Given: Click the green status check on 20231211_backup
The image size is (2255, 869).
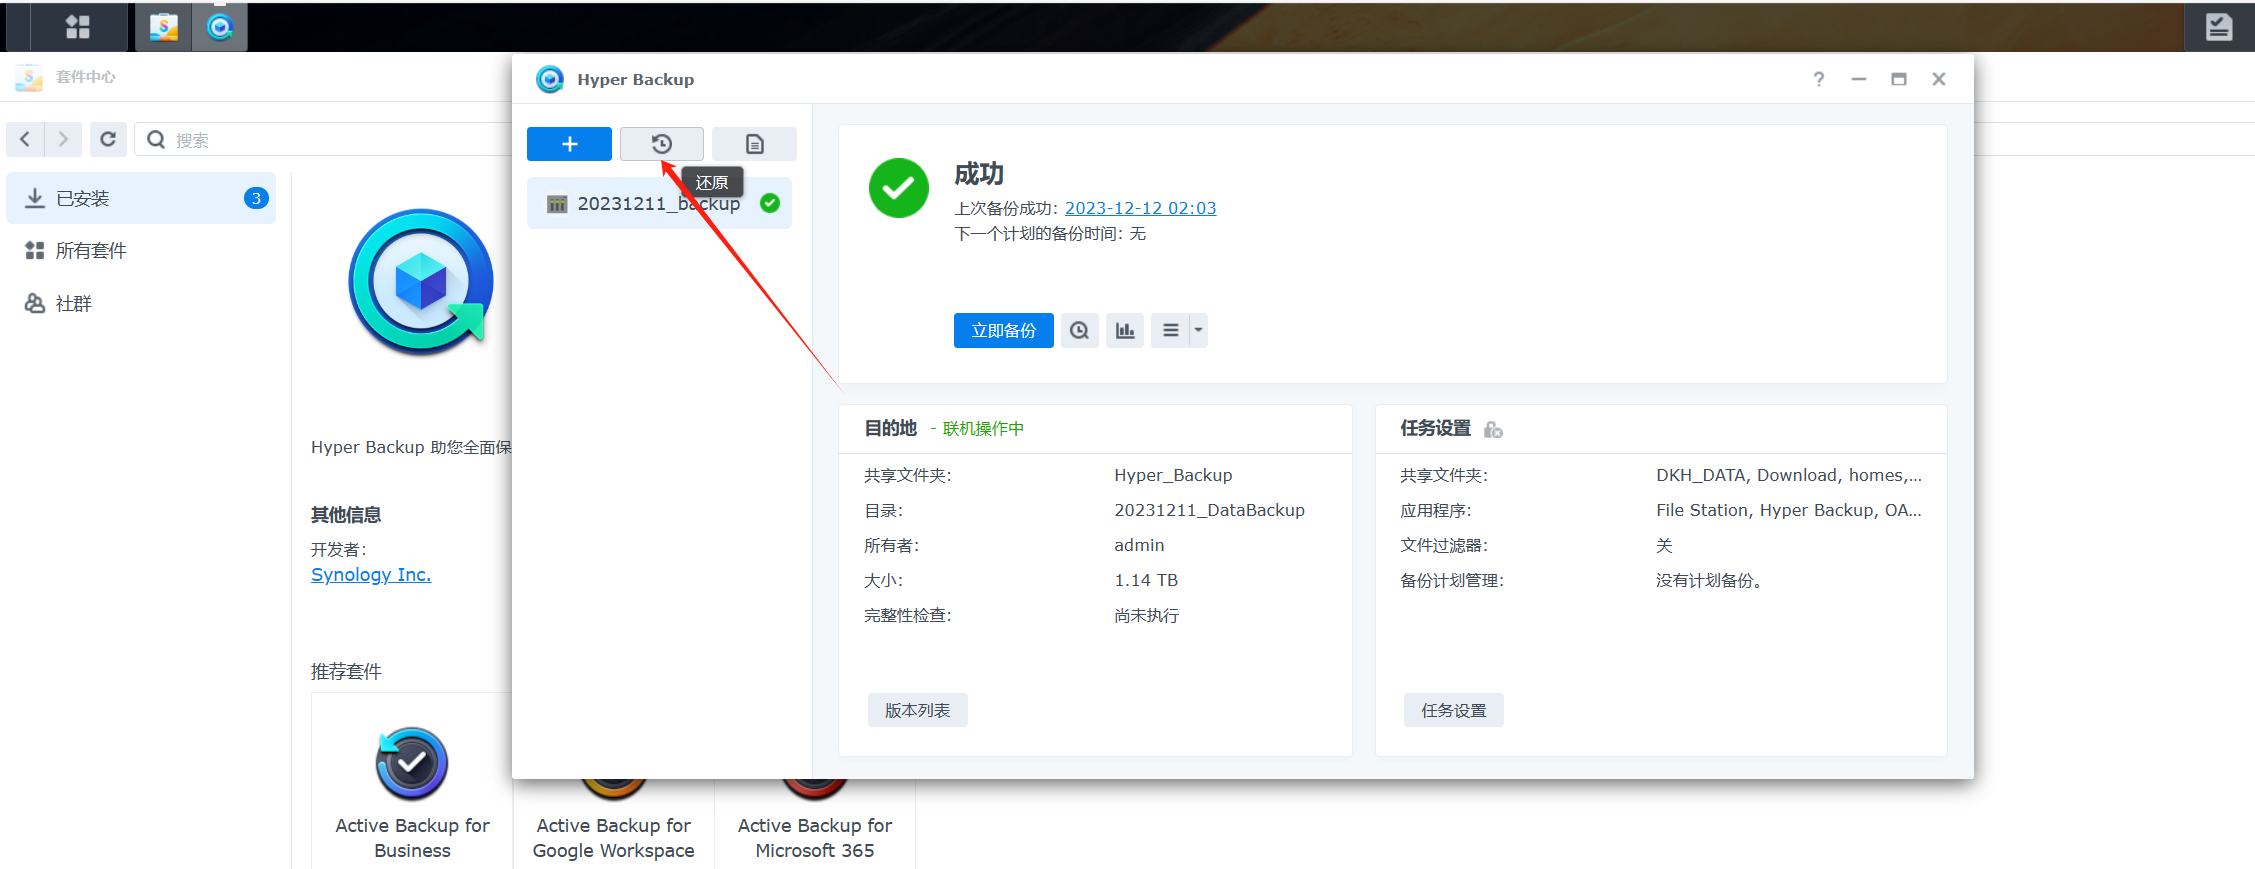Looking at the screenshot, I should (770, 203).
